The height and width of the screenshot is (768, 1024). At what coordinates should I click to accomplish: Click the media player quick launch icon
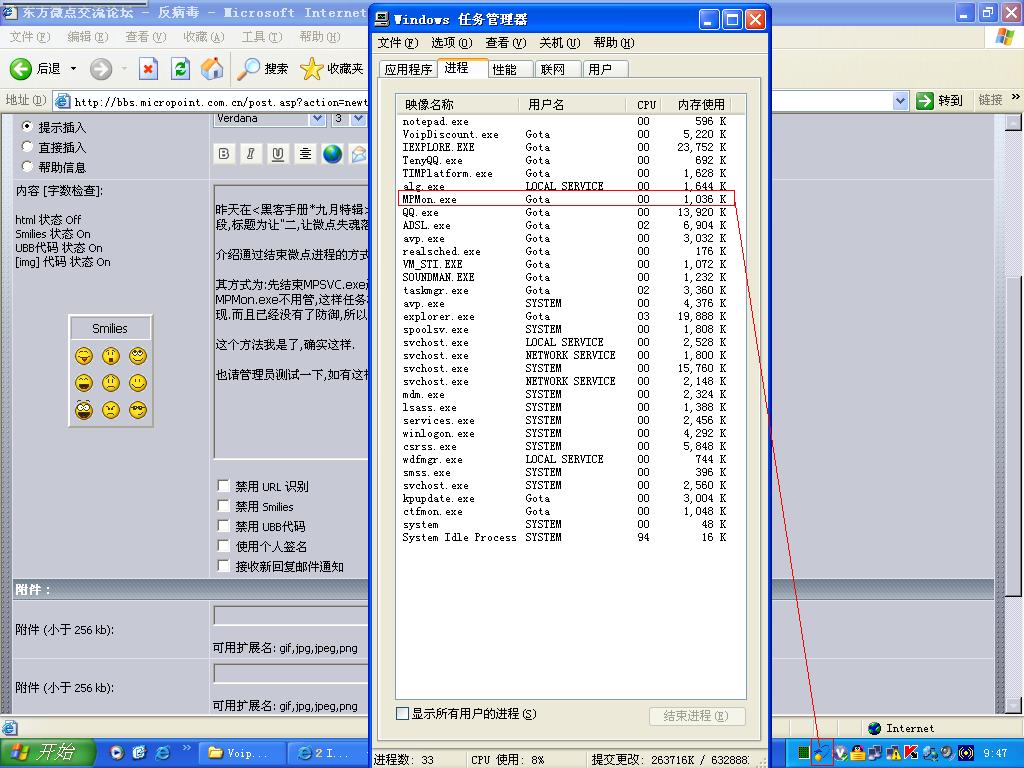tap(116, 753)
